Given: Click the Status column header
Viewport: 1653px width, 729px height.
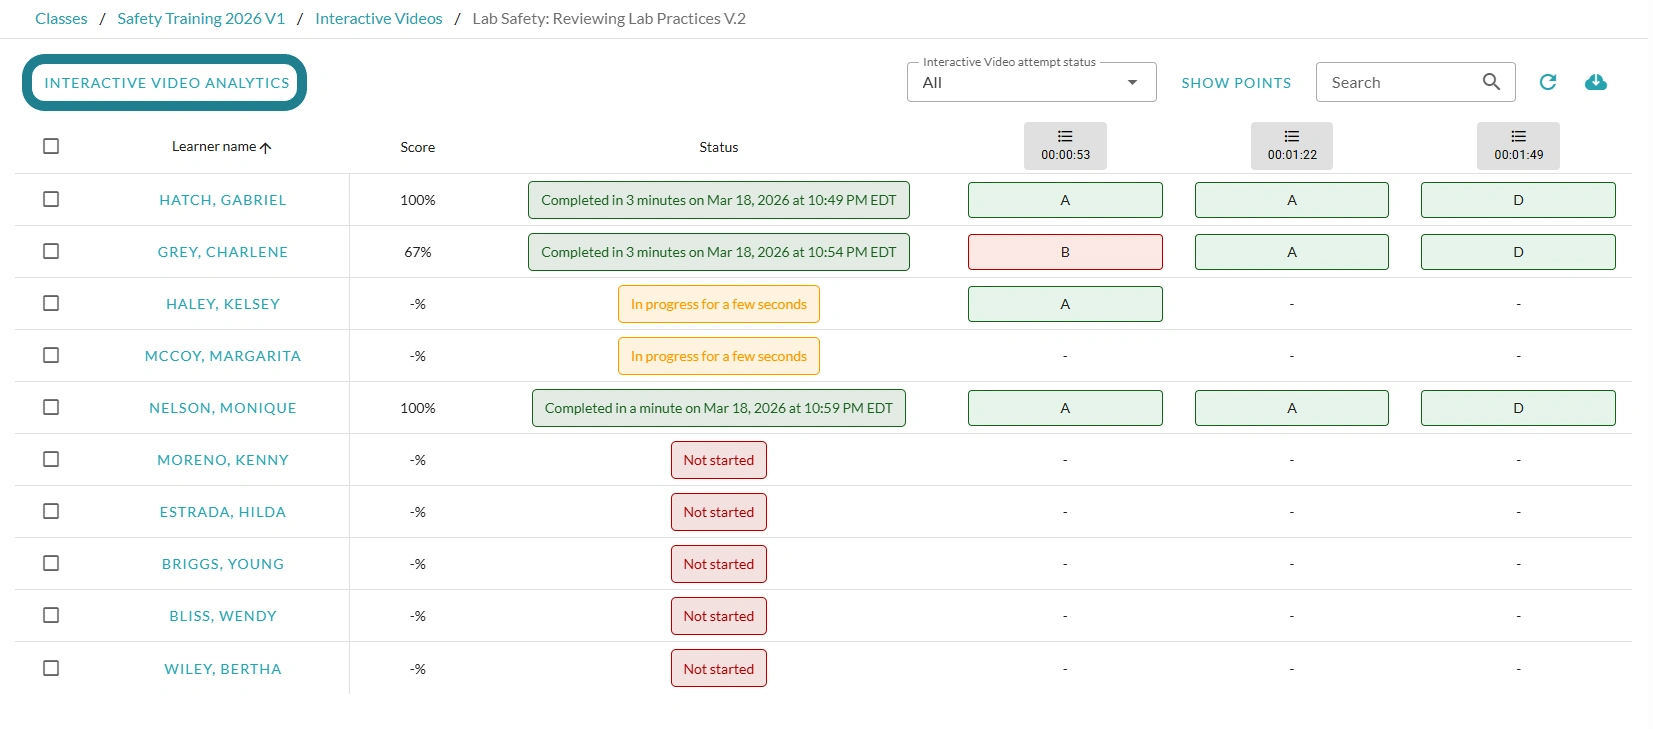Looking at the screenshot, I should click(719, 147).
